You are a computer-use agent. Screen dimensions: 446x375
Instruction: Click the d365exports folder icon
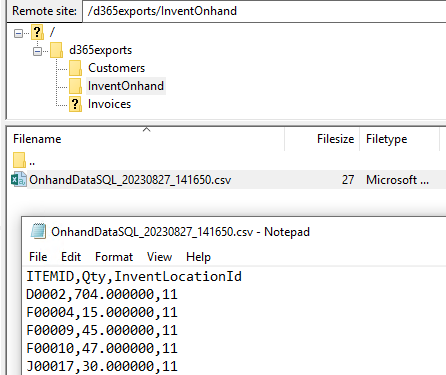coord(56,50)
